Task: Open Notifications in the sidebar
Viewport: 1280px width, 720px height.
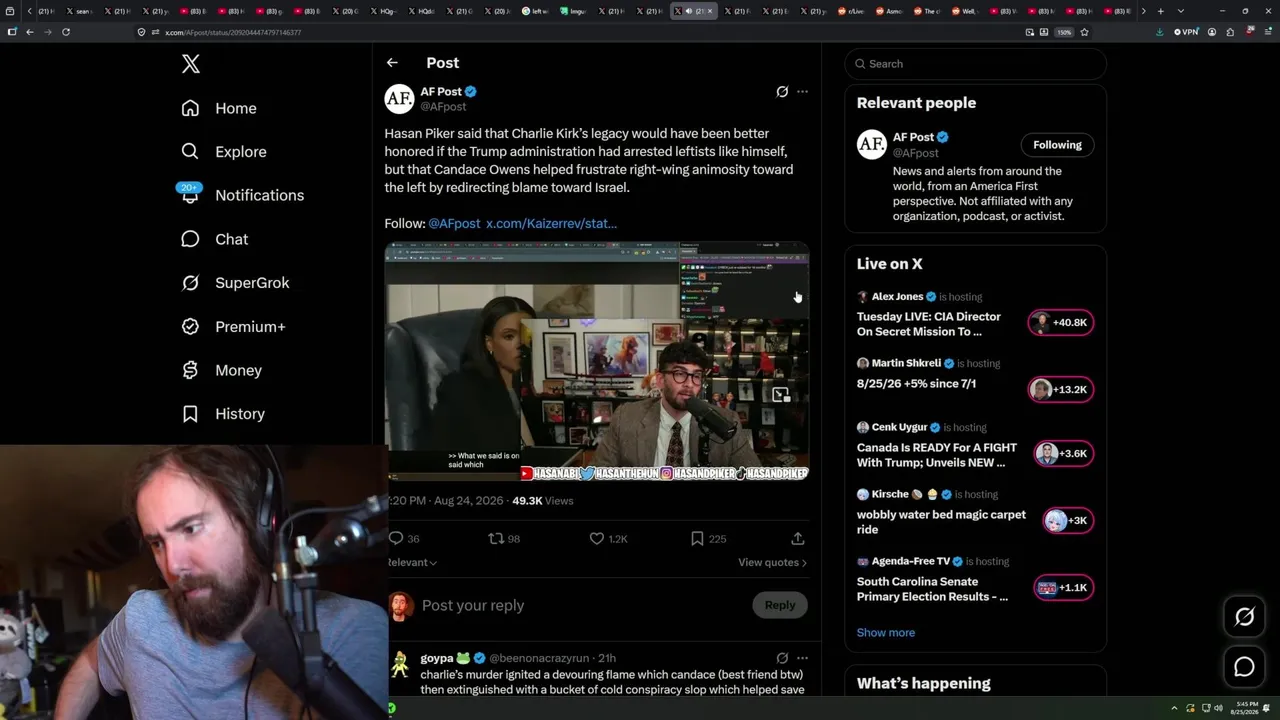Action: 242,195
